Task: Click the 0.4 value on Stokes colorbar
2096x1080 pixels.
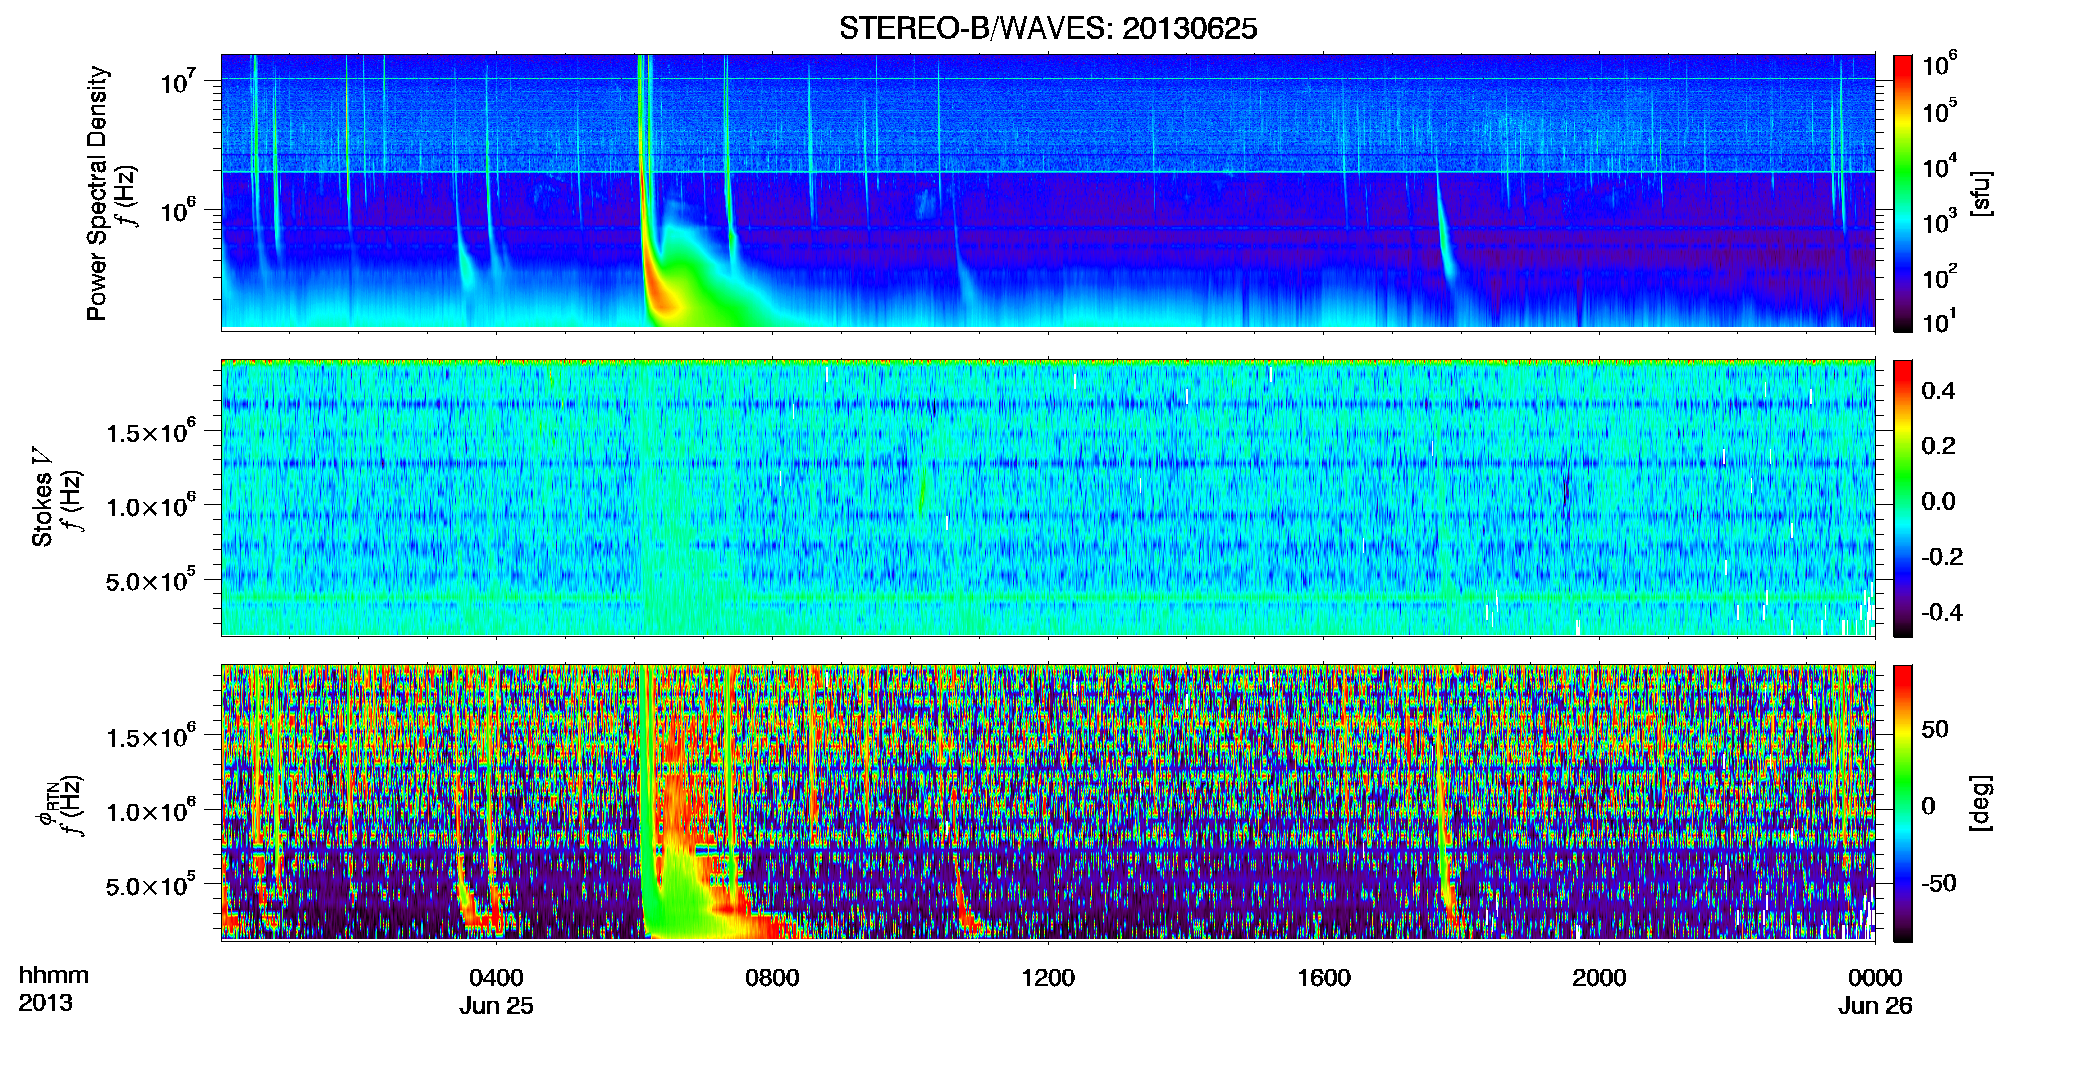Action: pos(1938,391)
